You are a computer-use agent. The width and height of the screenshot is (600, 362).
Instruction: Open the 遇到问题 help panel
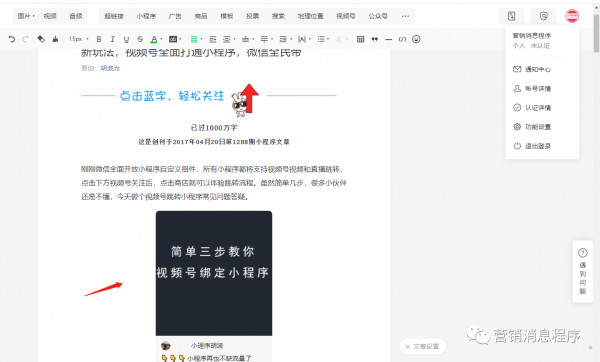pyautogui.click(x=582, y=271)
